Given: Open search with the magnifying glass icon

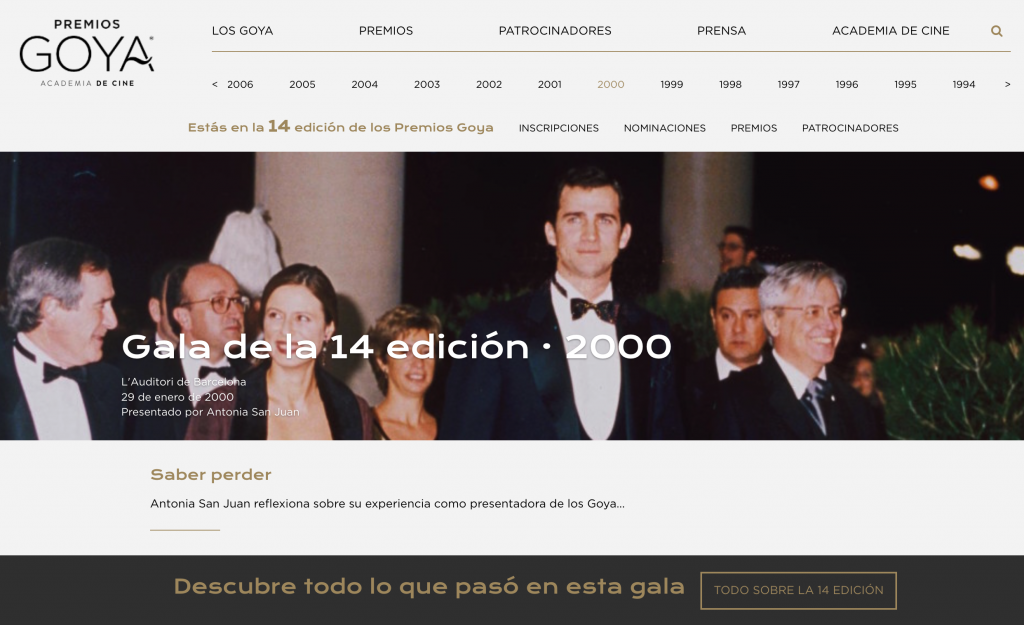Looking at the screenshot, I should 996,31.
